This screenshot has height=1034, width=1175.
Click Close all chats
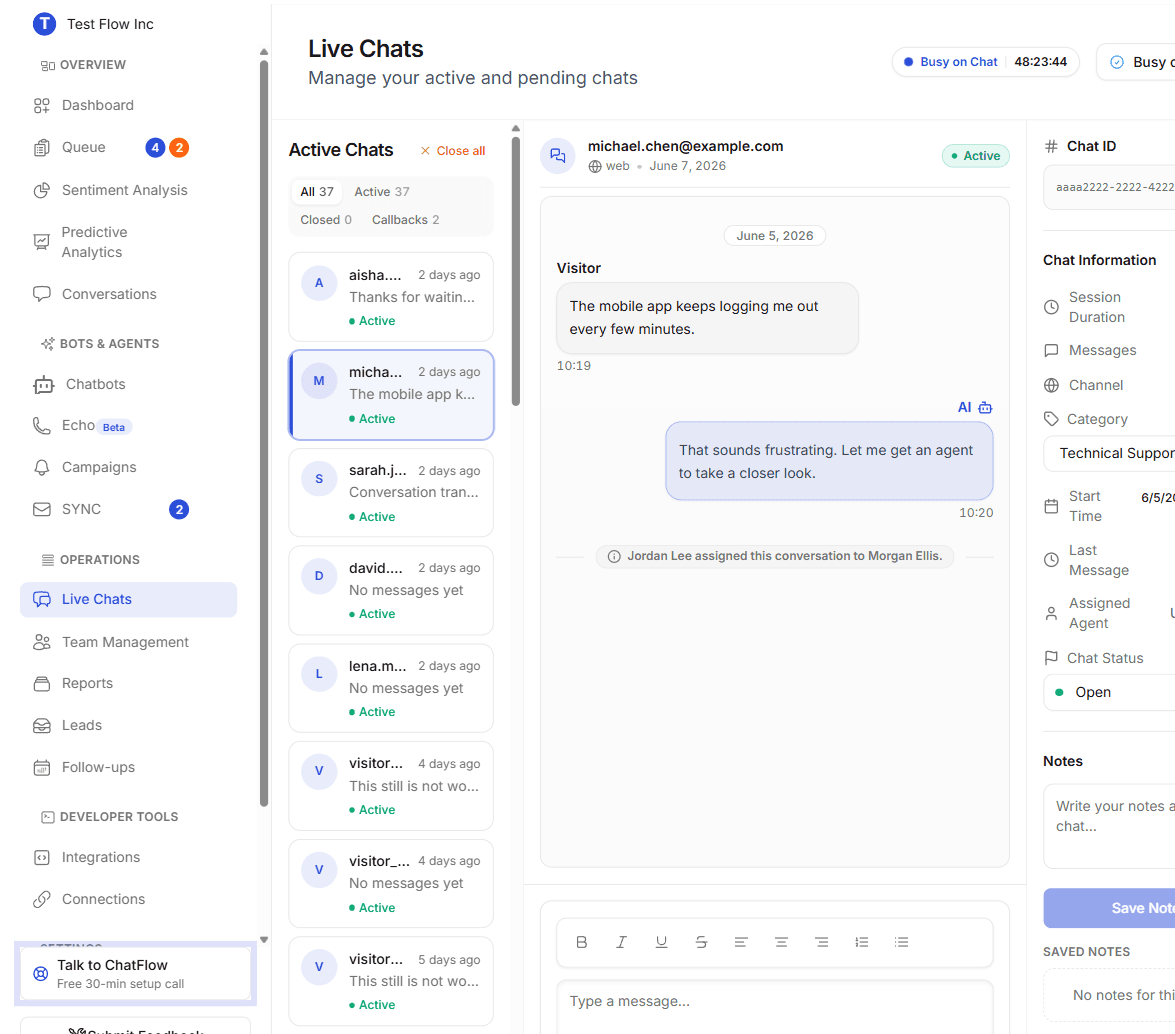click(453, 151)
